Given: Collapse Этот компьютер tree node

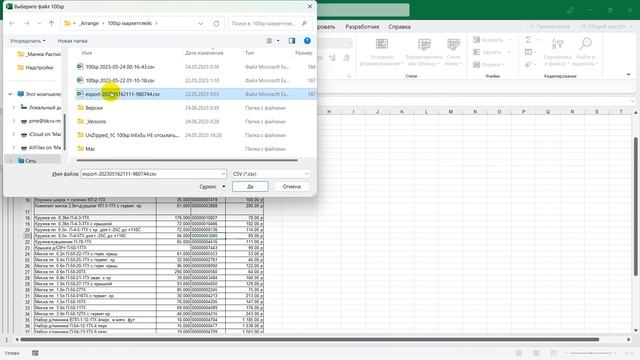Looking at the screenshot, I should click(x=10, y=94).
